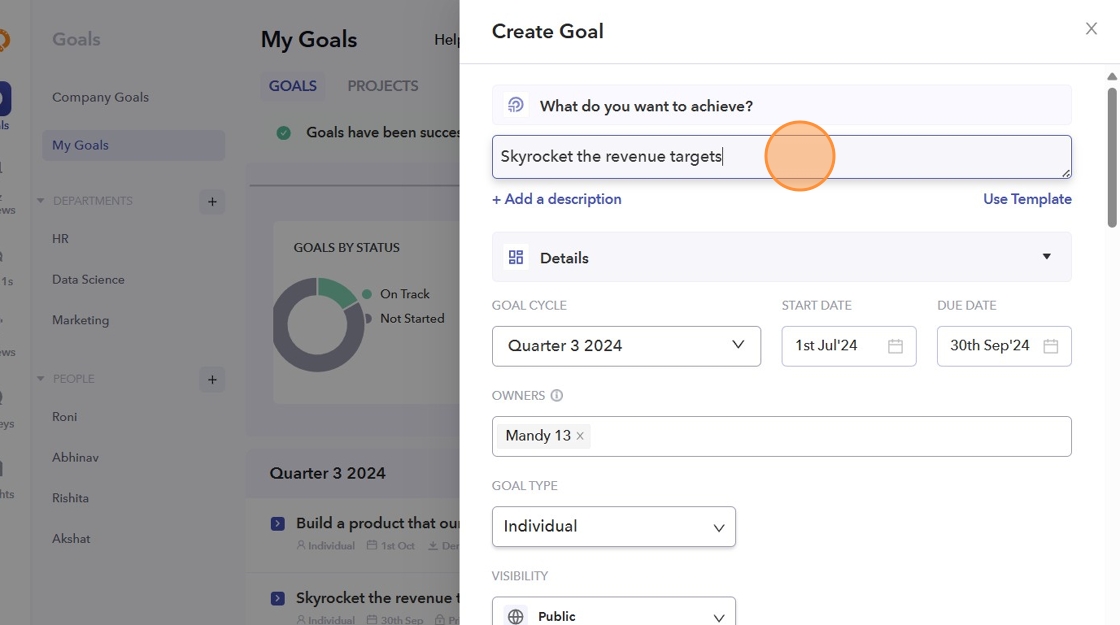Open the Goal Type Individual dropdown

pos(613,527)
